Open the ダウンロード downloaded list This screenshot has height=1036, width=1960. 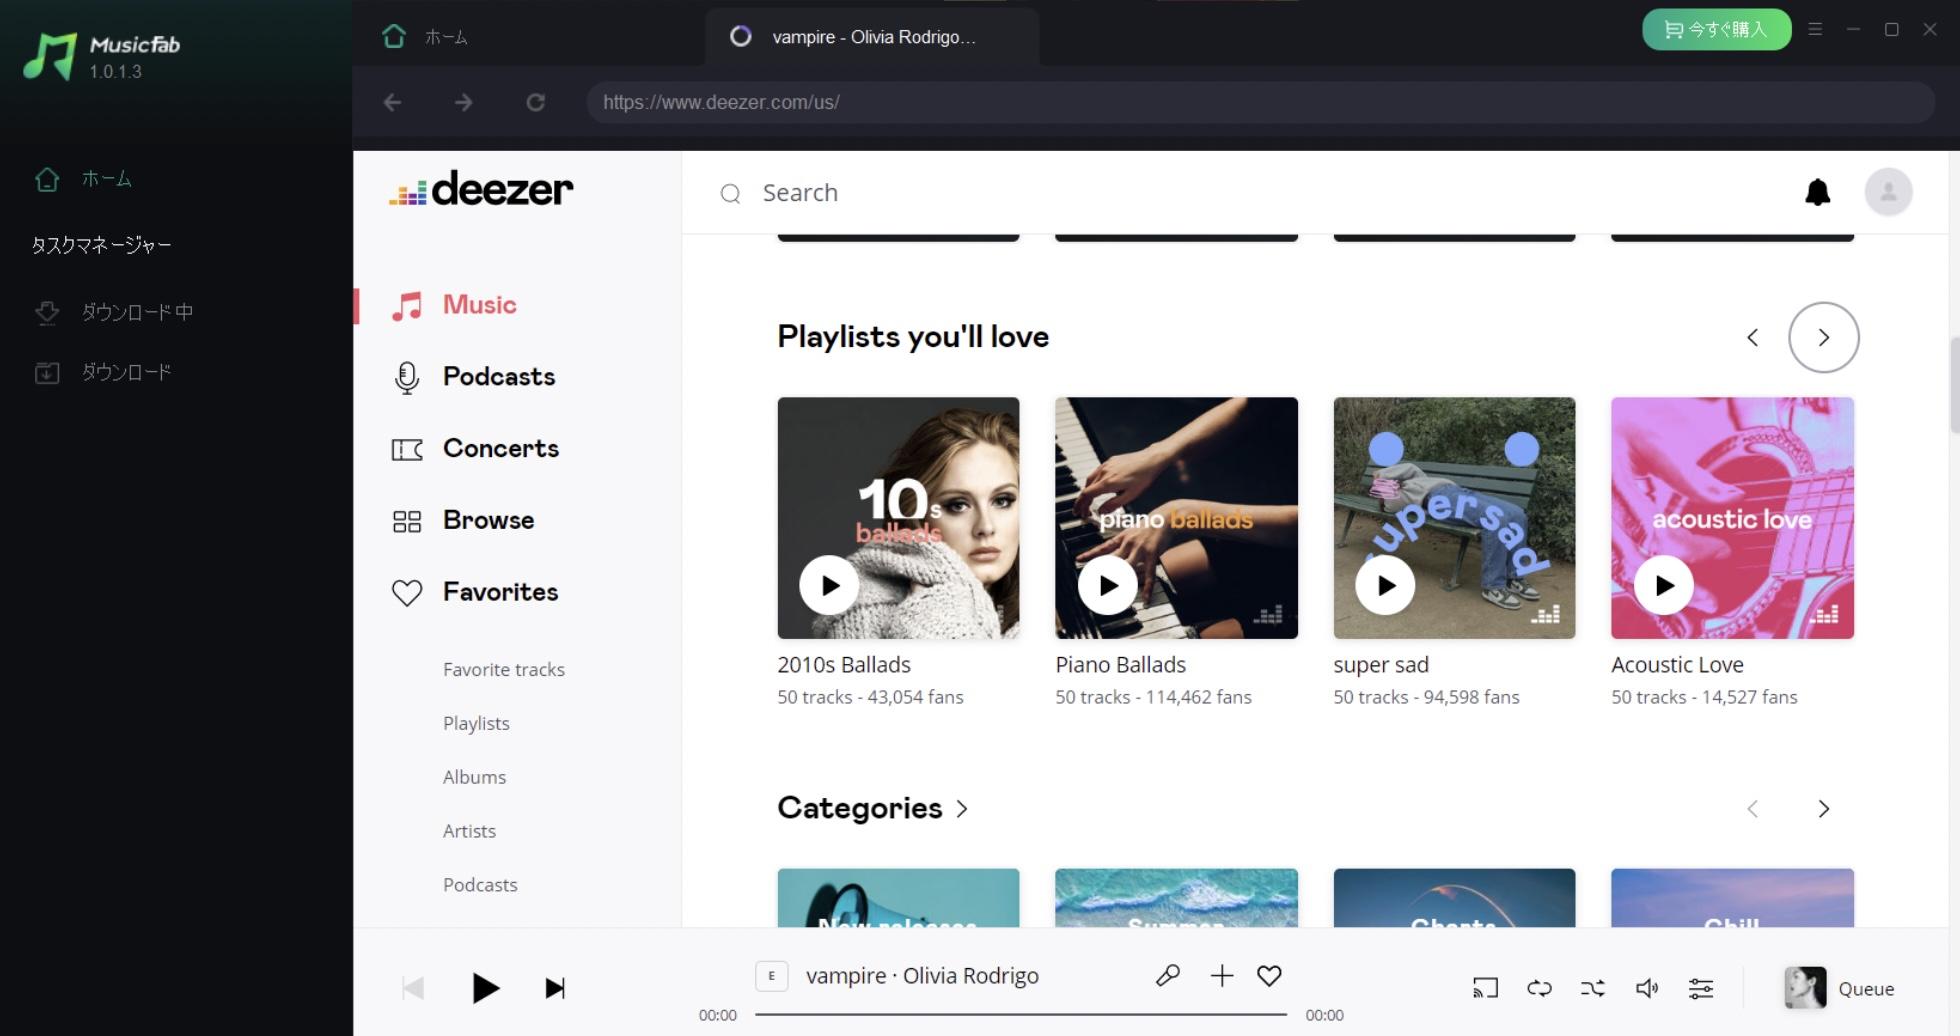[102, 372]
